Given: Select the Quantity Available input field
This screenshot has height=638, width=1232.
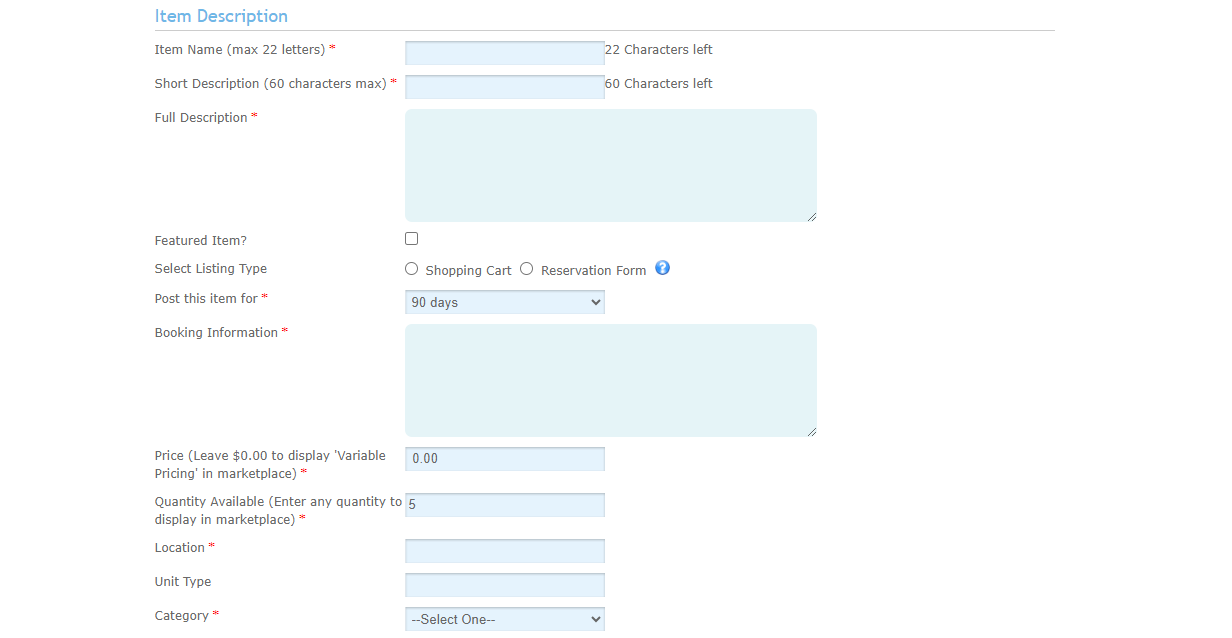Looking at the screenshot, I should [x=504, y=505].
